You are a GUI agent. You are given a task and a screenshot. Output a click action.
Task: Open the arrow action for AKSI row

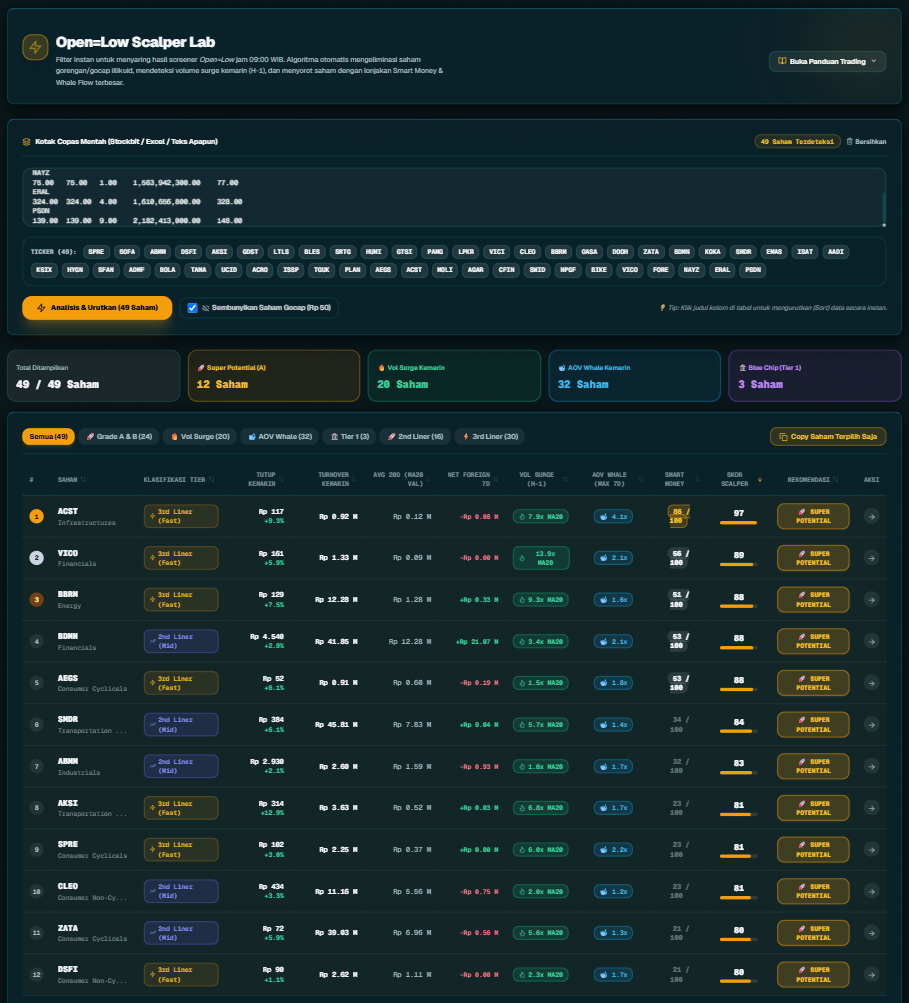pos(871,808)
